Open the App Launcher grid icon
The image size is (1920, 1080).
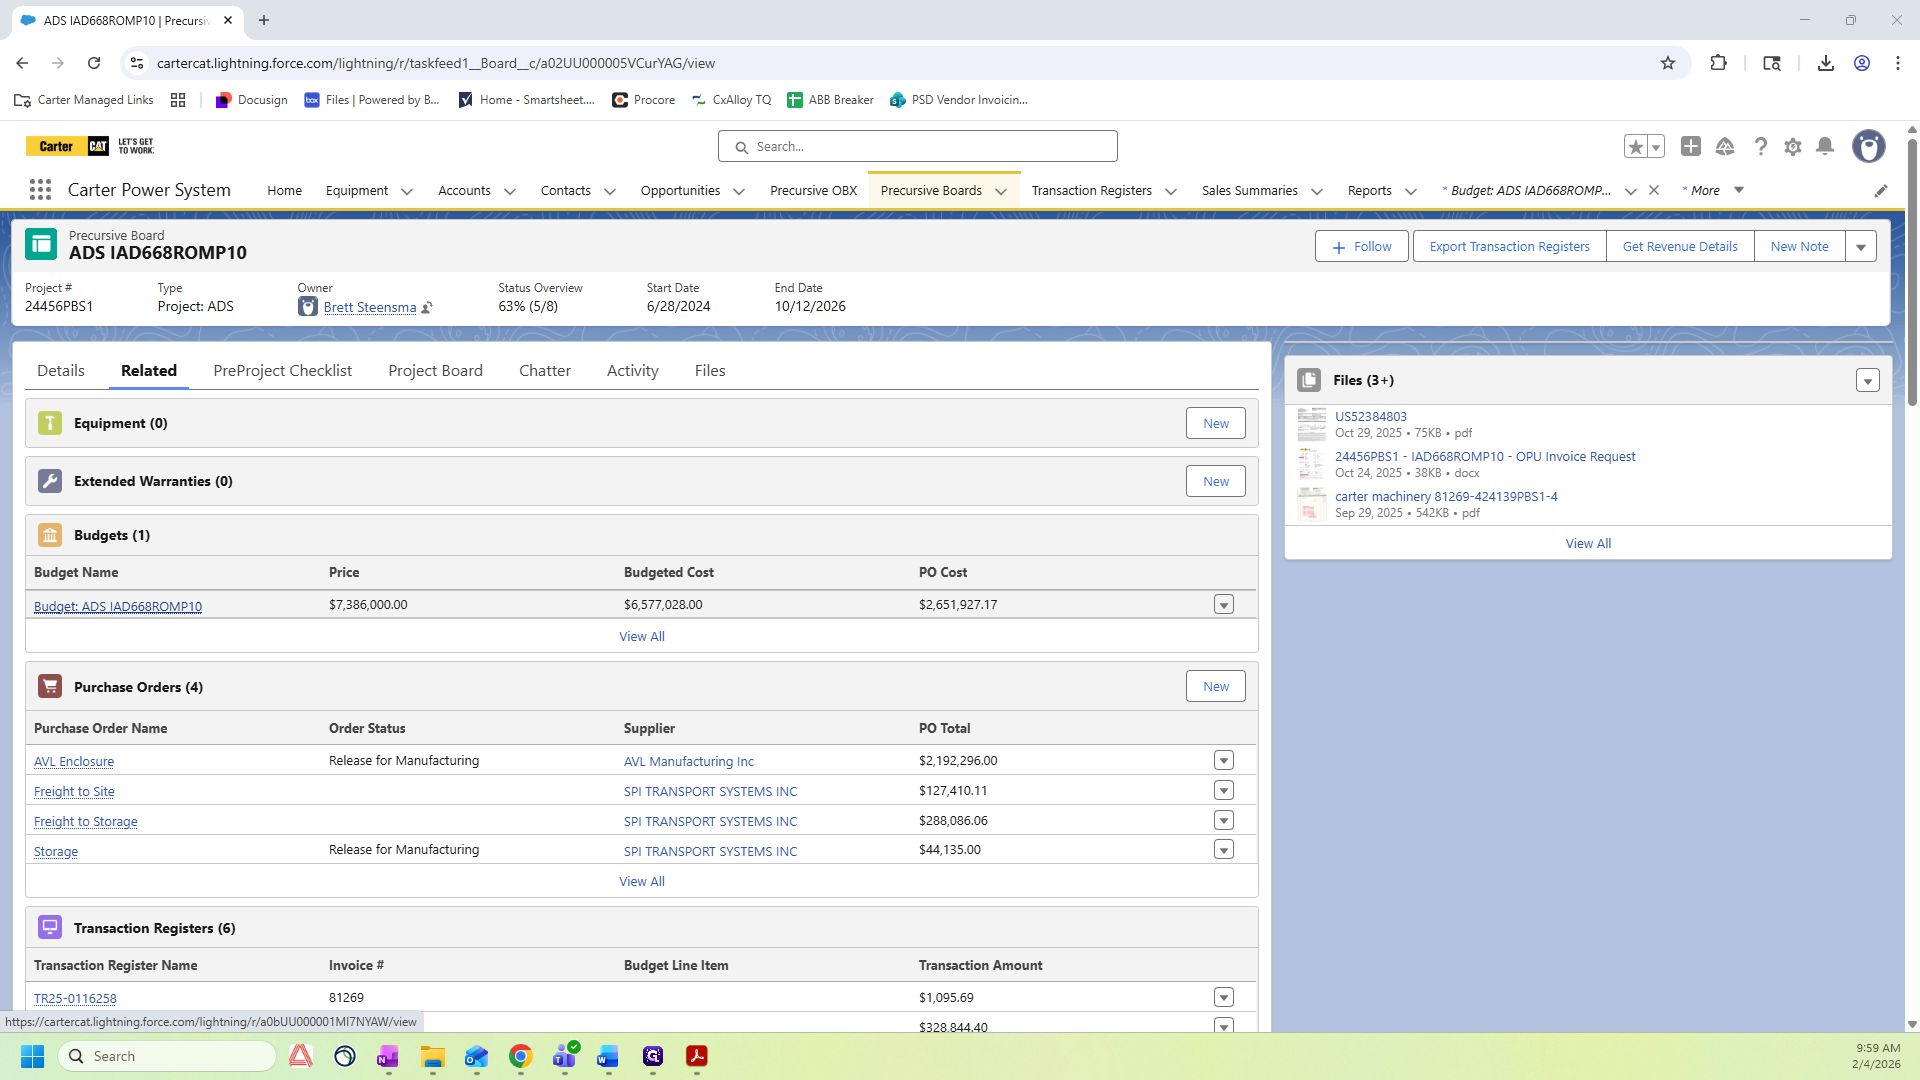click(x=40, y=190)
